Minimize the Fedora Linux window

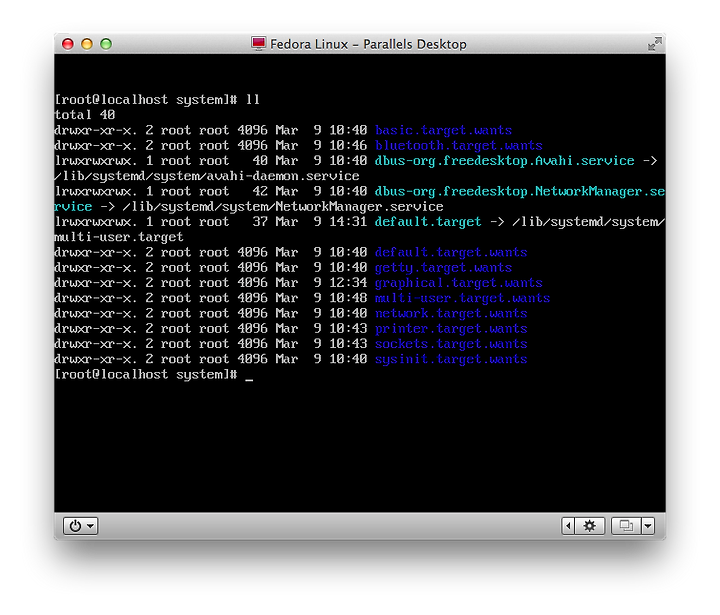point(87,44)
